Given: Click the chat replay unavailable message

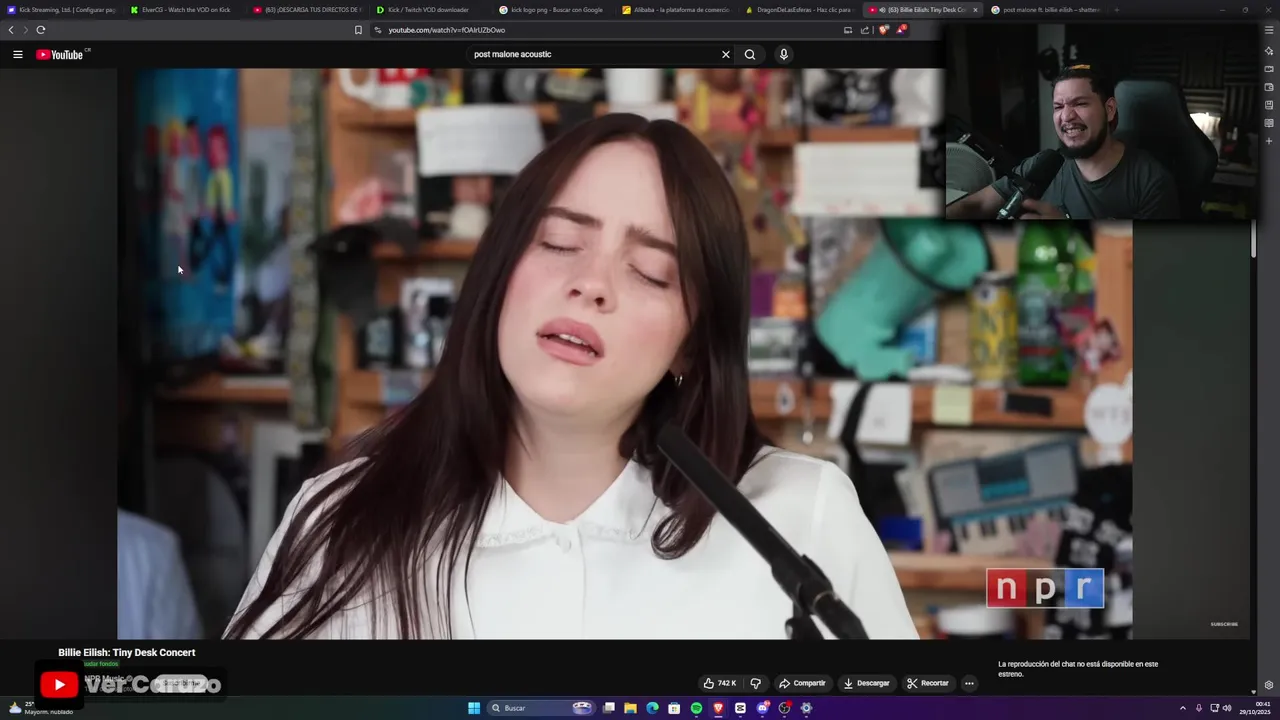Looking at the screenshot, I should click(x=1078, y=669).
